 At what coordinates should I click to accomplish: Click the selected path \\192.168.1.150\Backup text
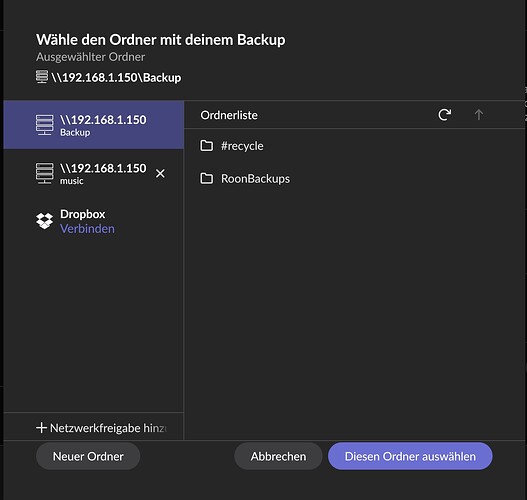pos(116,78)
